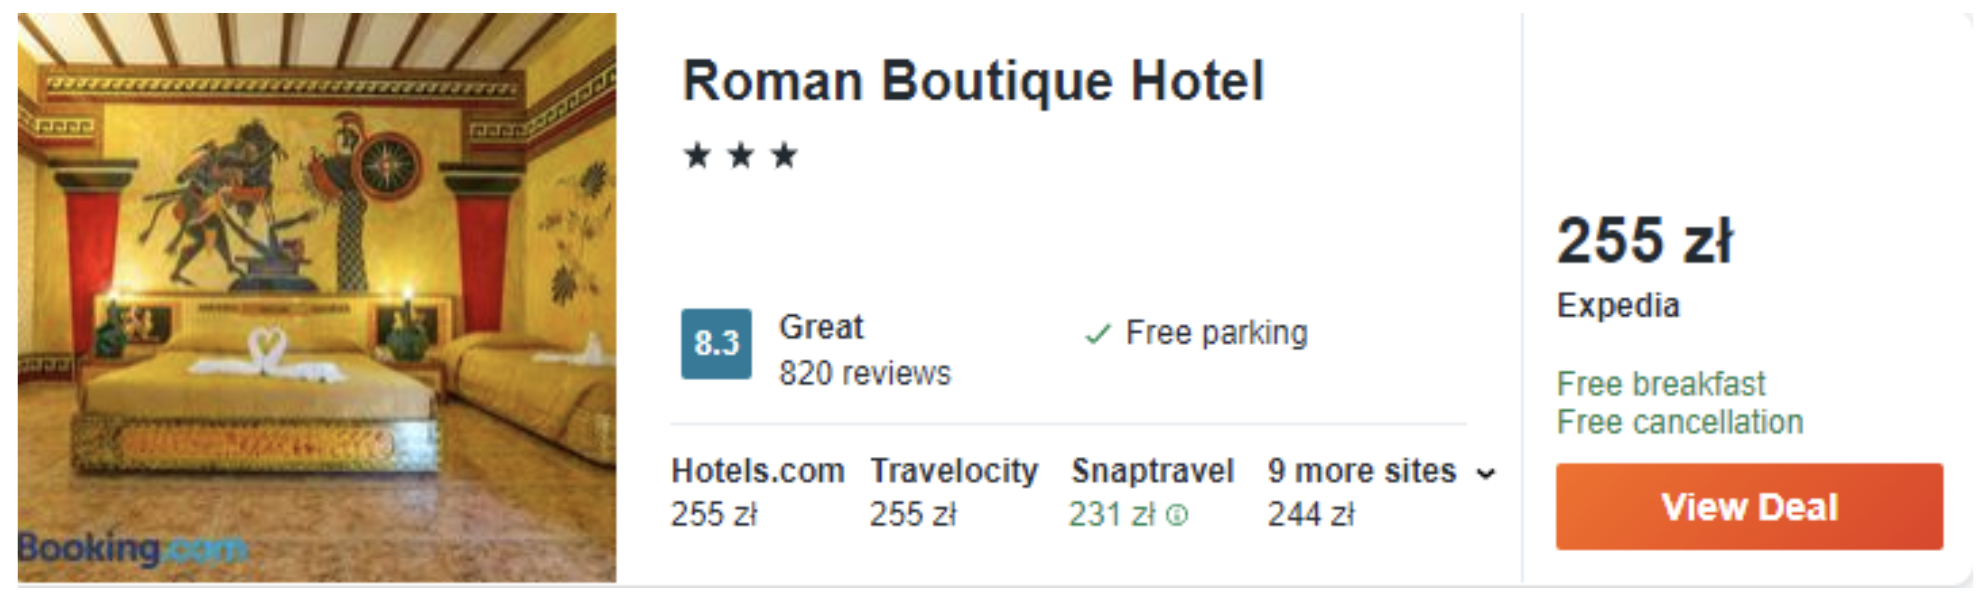
Task: Click the 8.3 rating score badge
Action: click(716, 343)
